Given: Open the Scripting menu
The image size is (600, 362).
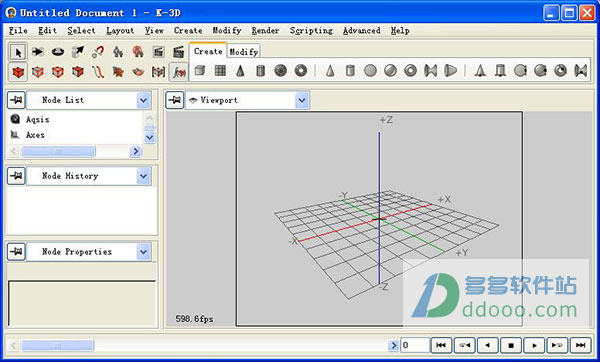Looking at the screenshot, I should [311, 31].
